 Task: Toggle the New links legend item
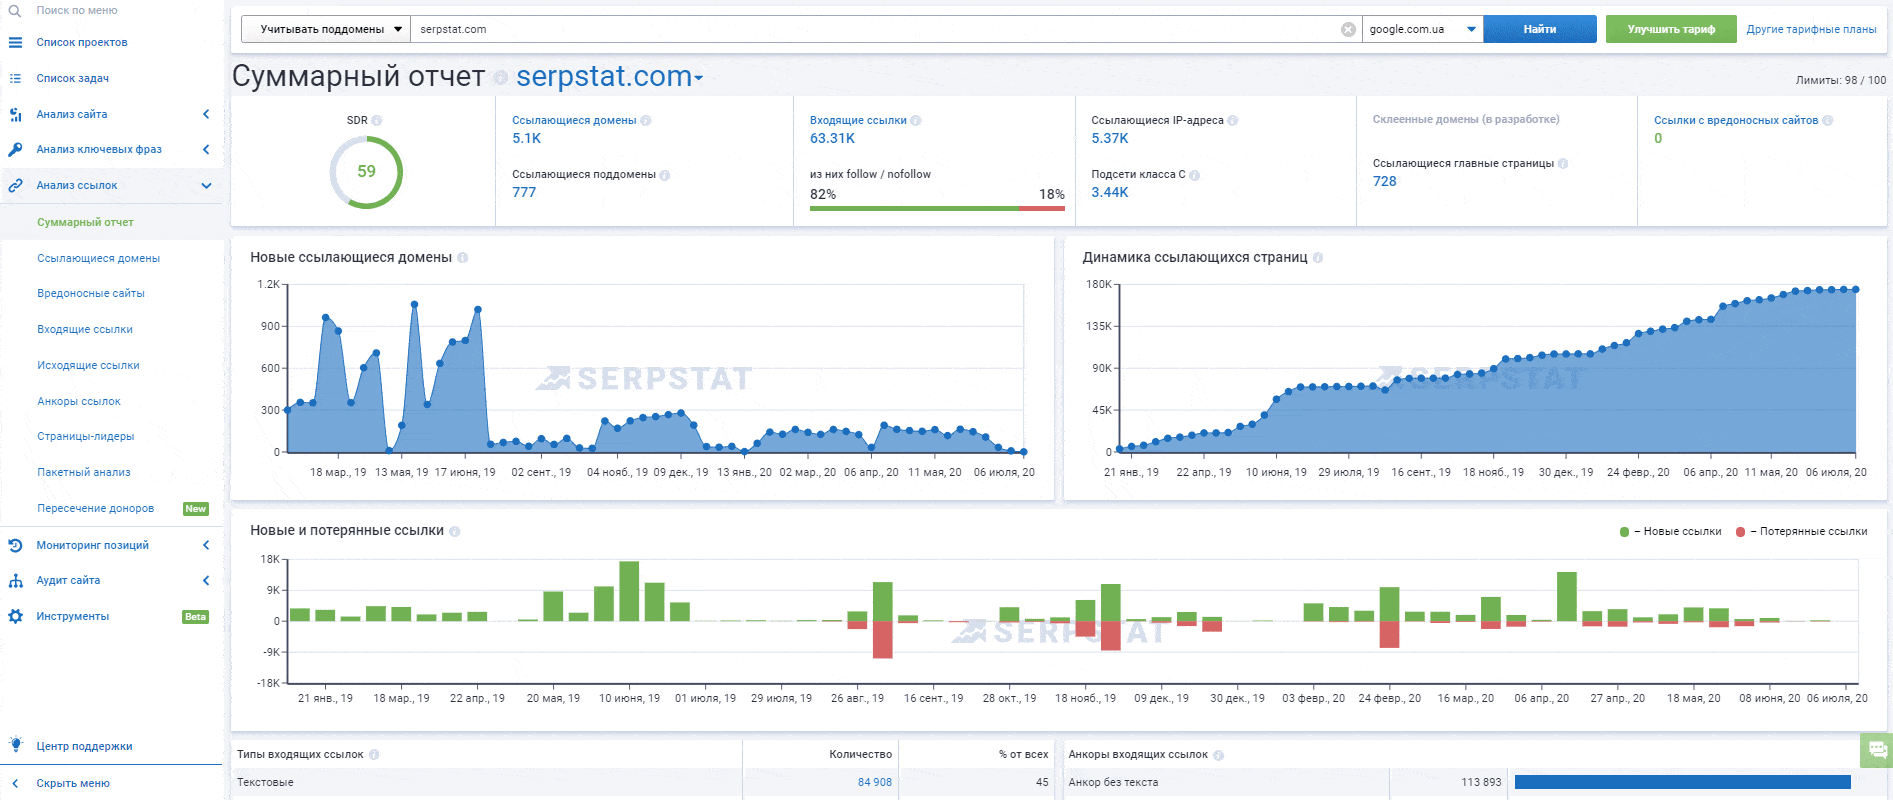[1671, 532]
